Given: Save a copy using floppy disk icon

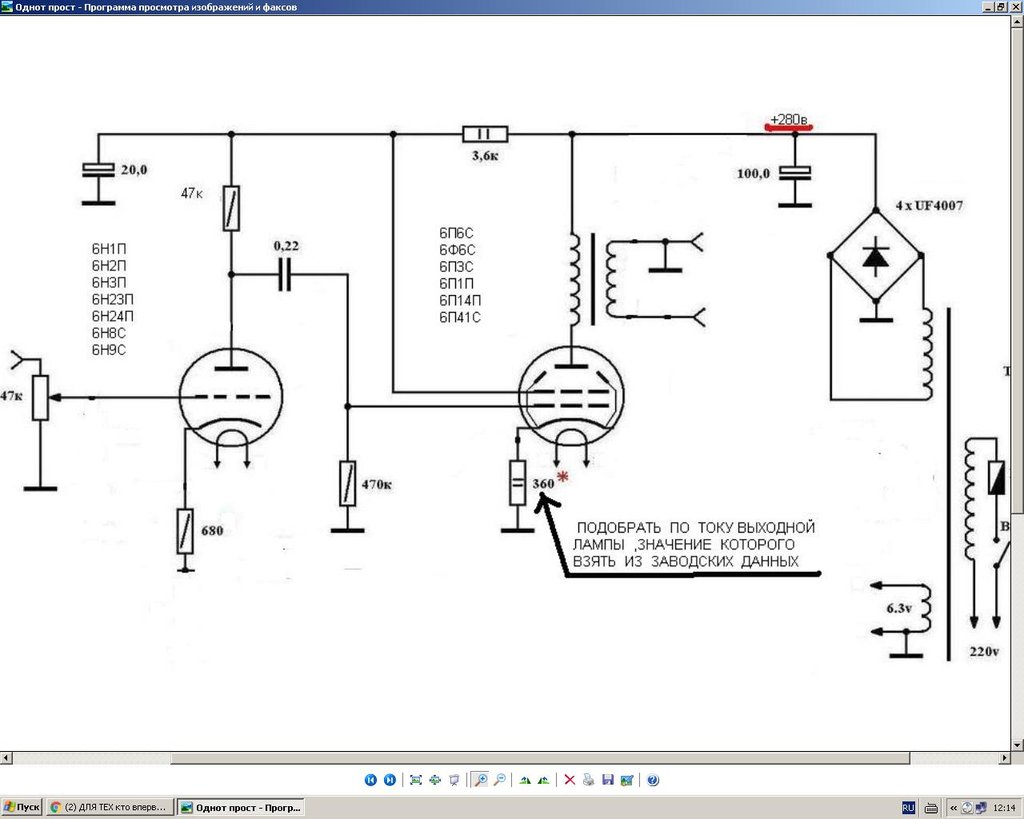Looking at the screenshot, I should (607, 780).
